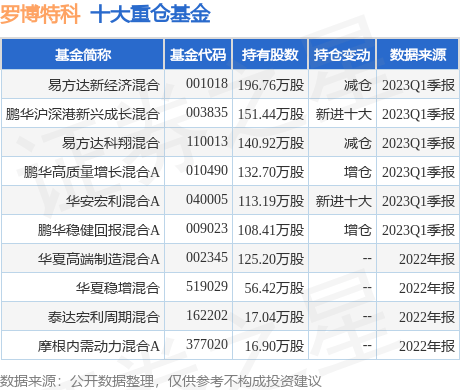Click the 基金简称 column header

pyautogui.click(x=83, y=55)
